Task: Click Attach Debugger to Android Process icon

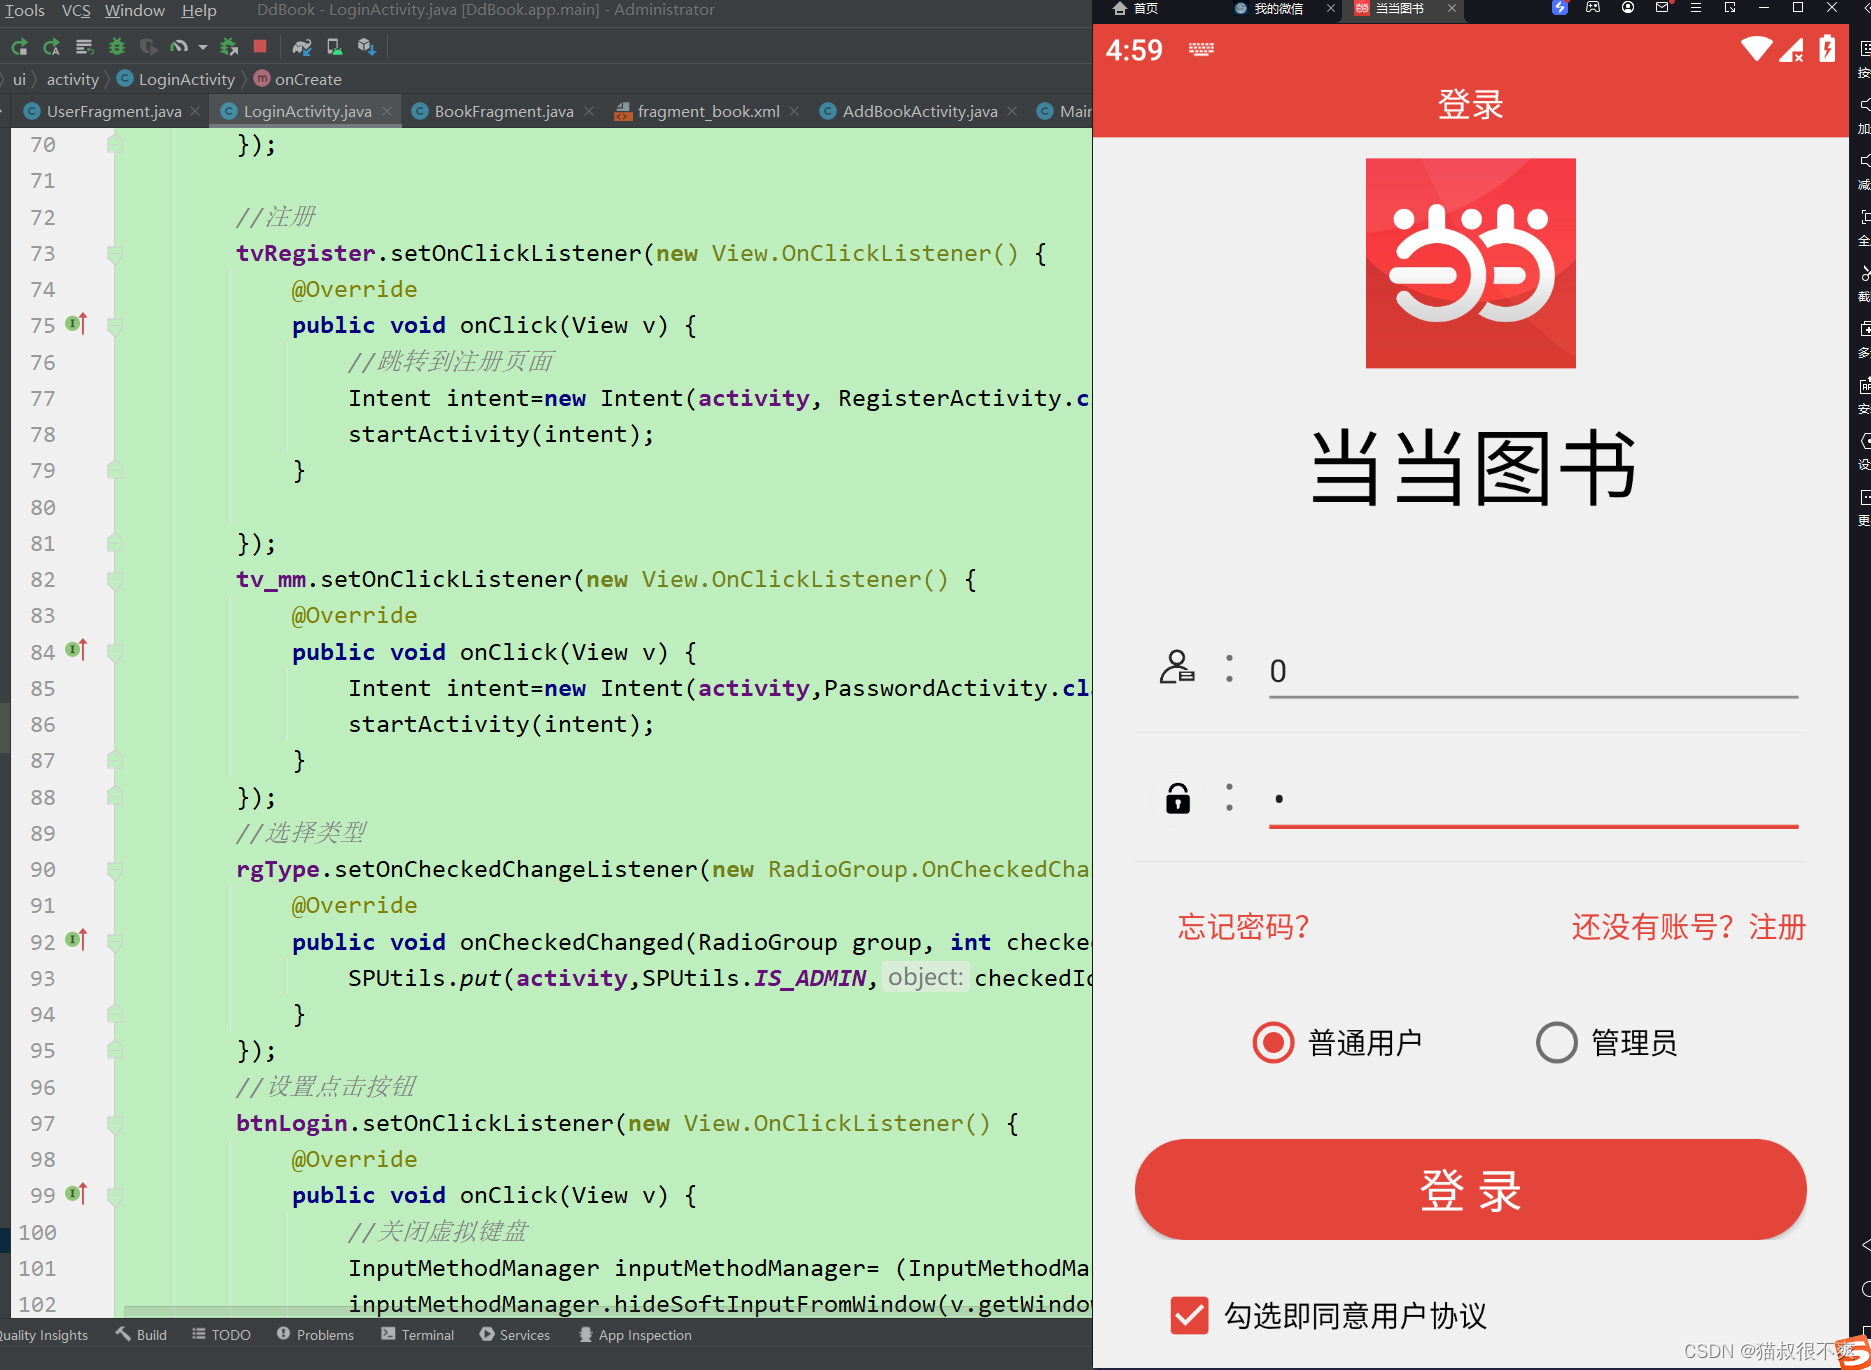Action: 229,46
